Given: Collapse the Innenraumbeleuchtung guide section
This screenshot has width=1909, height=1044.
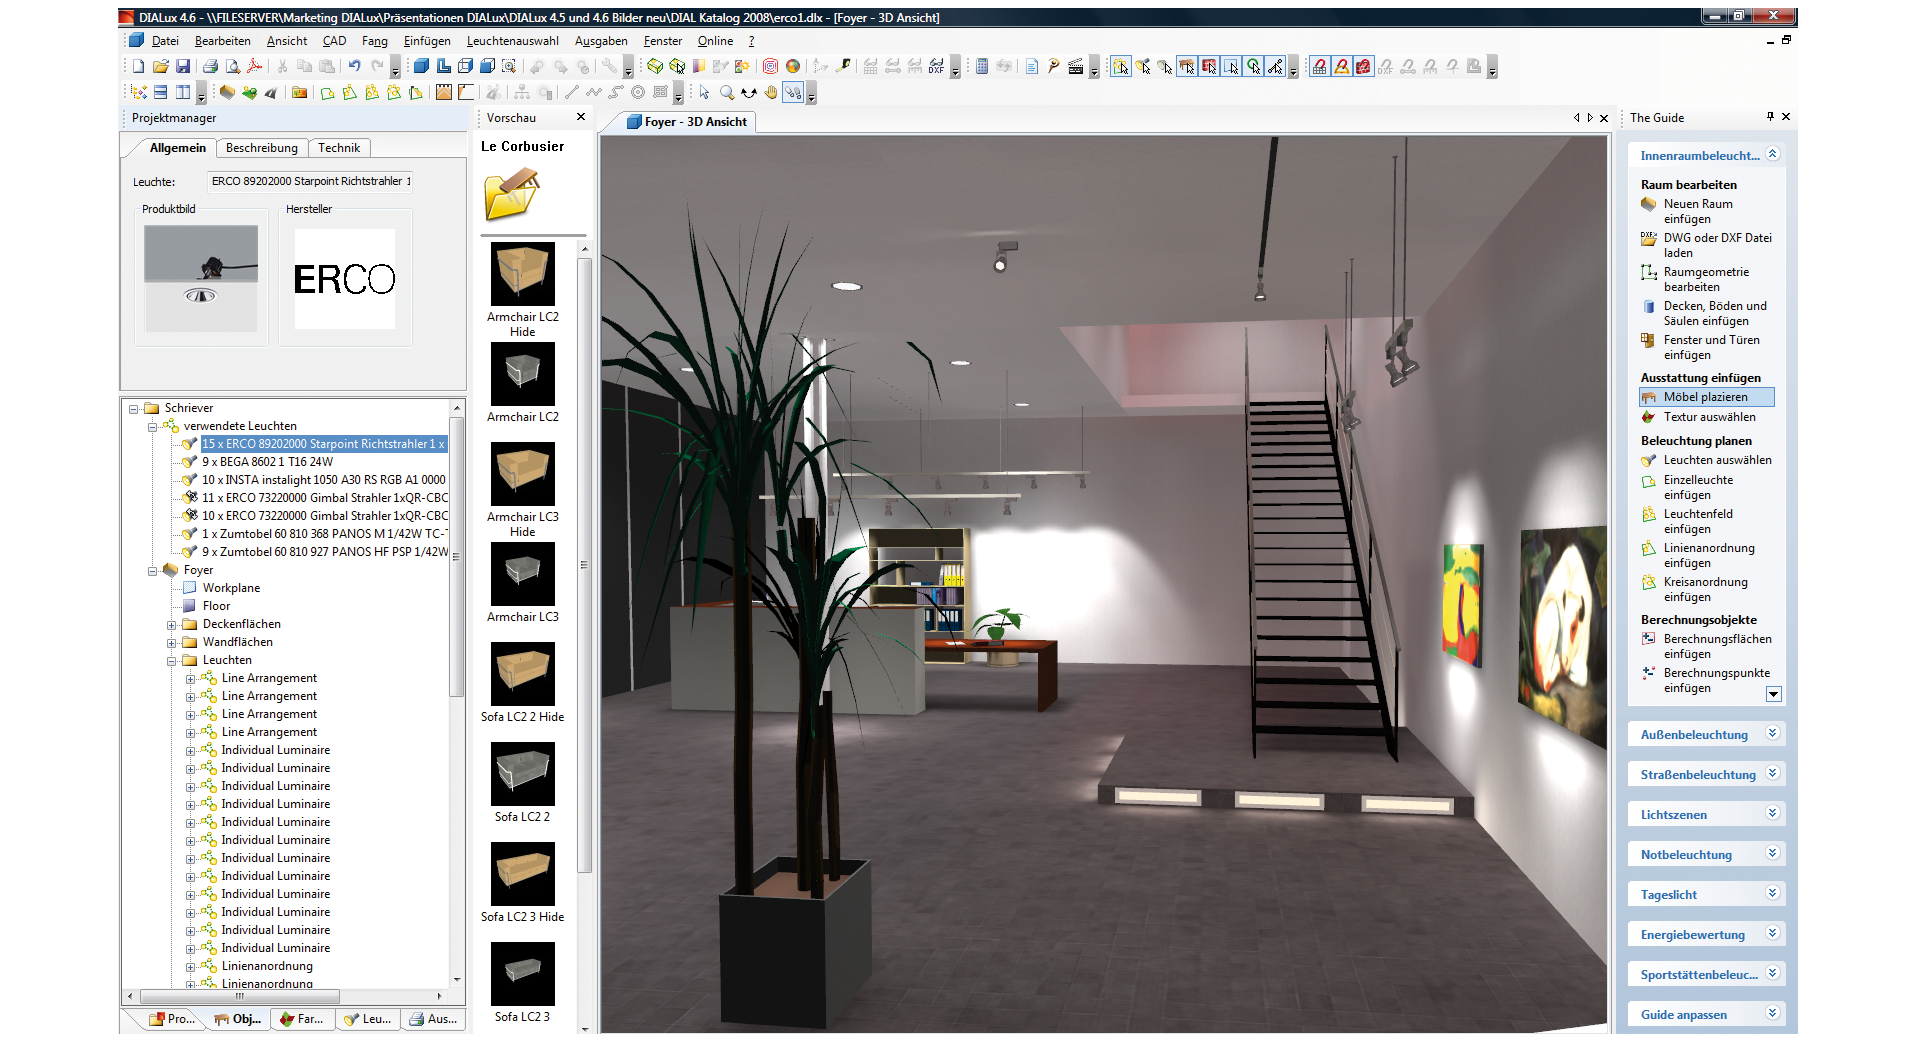Looking at the screenshot, I should point(1772,155).
